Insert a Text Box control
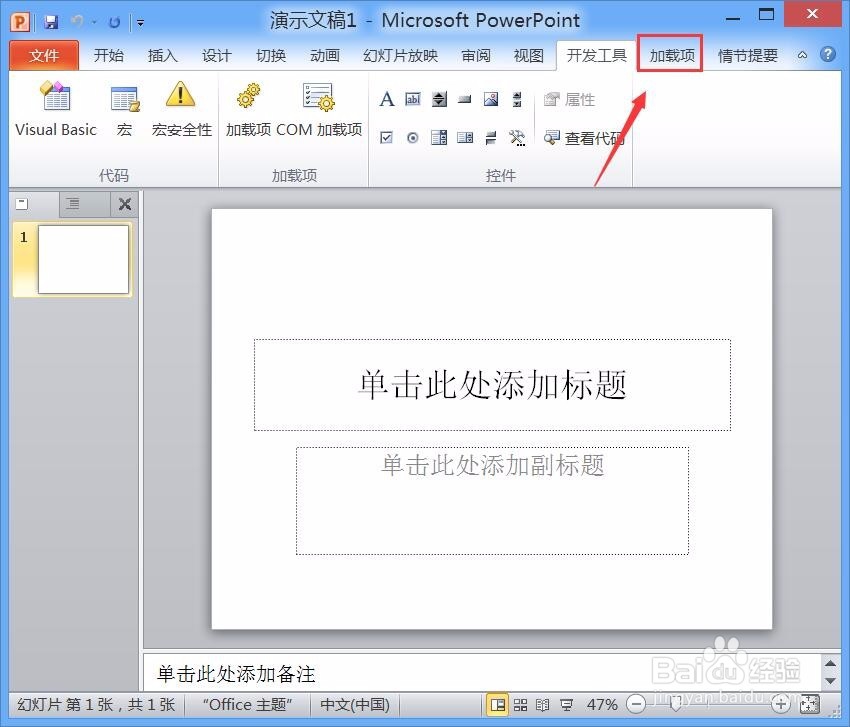Screen dimensions: 850x727 [x=414, y=99]
